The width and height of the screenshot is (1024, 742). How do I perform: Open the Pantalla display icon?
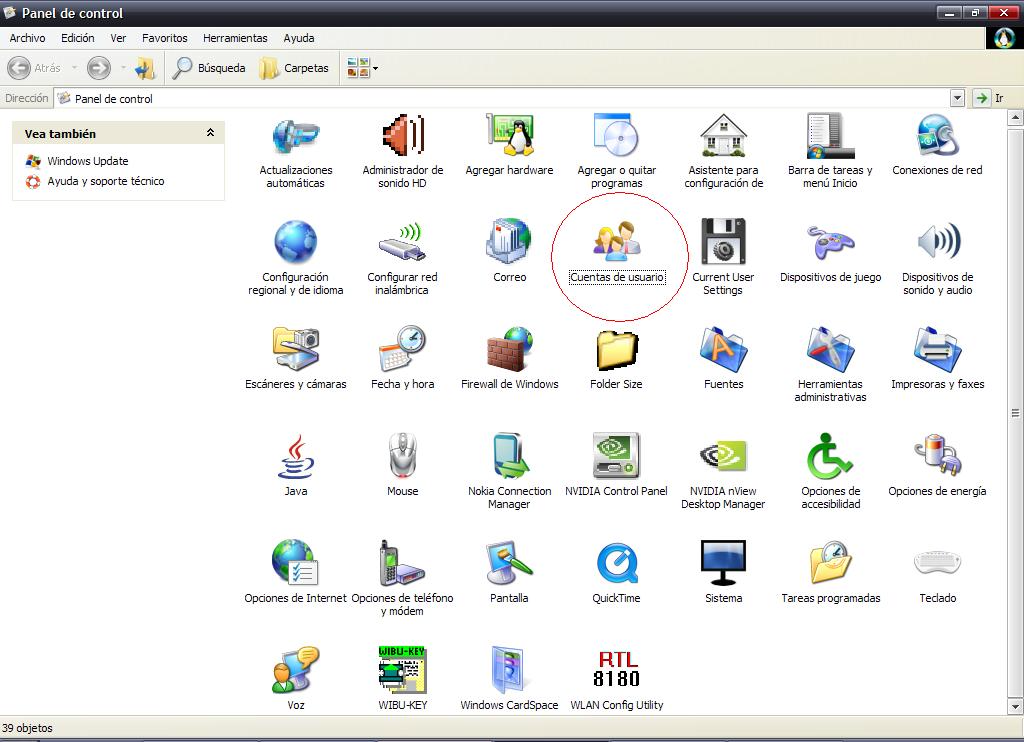pos(509,562)
